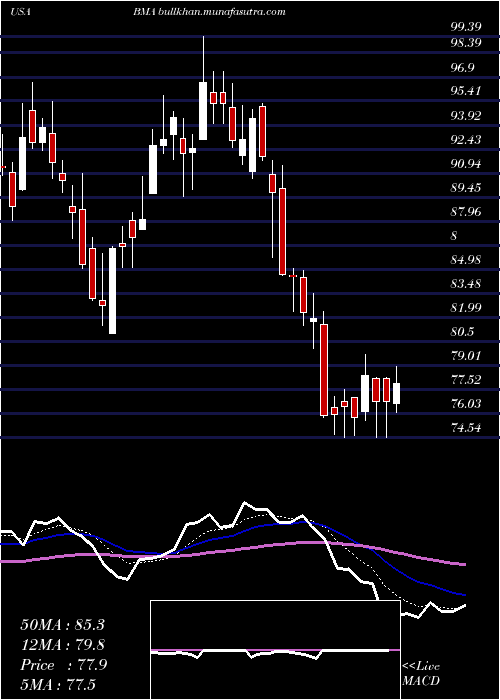Screen dimensions: 500x700
Task: Select the 99.39 price level label
Action: (x=466, y=27)
